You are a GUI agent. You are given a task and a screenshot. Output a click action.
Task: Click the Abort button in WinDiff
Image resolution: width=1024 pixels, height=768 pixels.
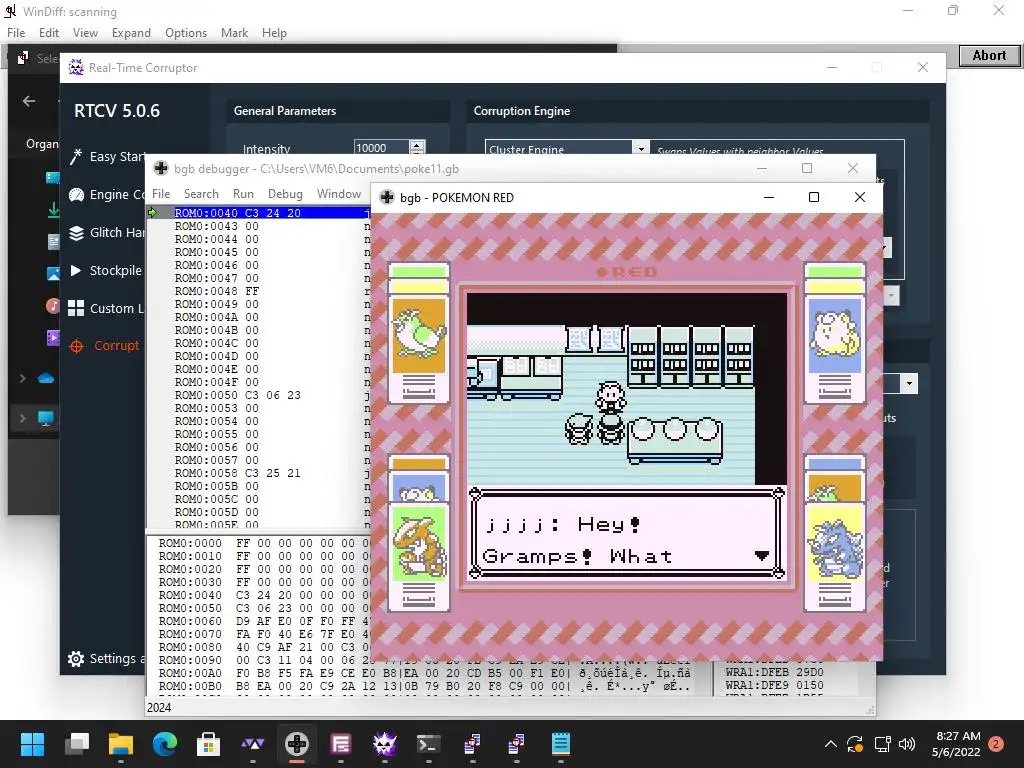click(x=989, y=56)
